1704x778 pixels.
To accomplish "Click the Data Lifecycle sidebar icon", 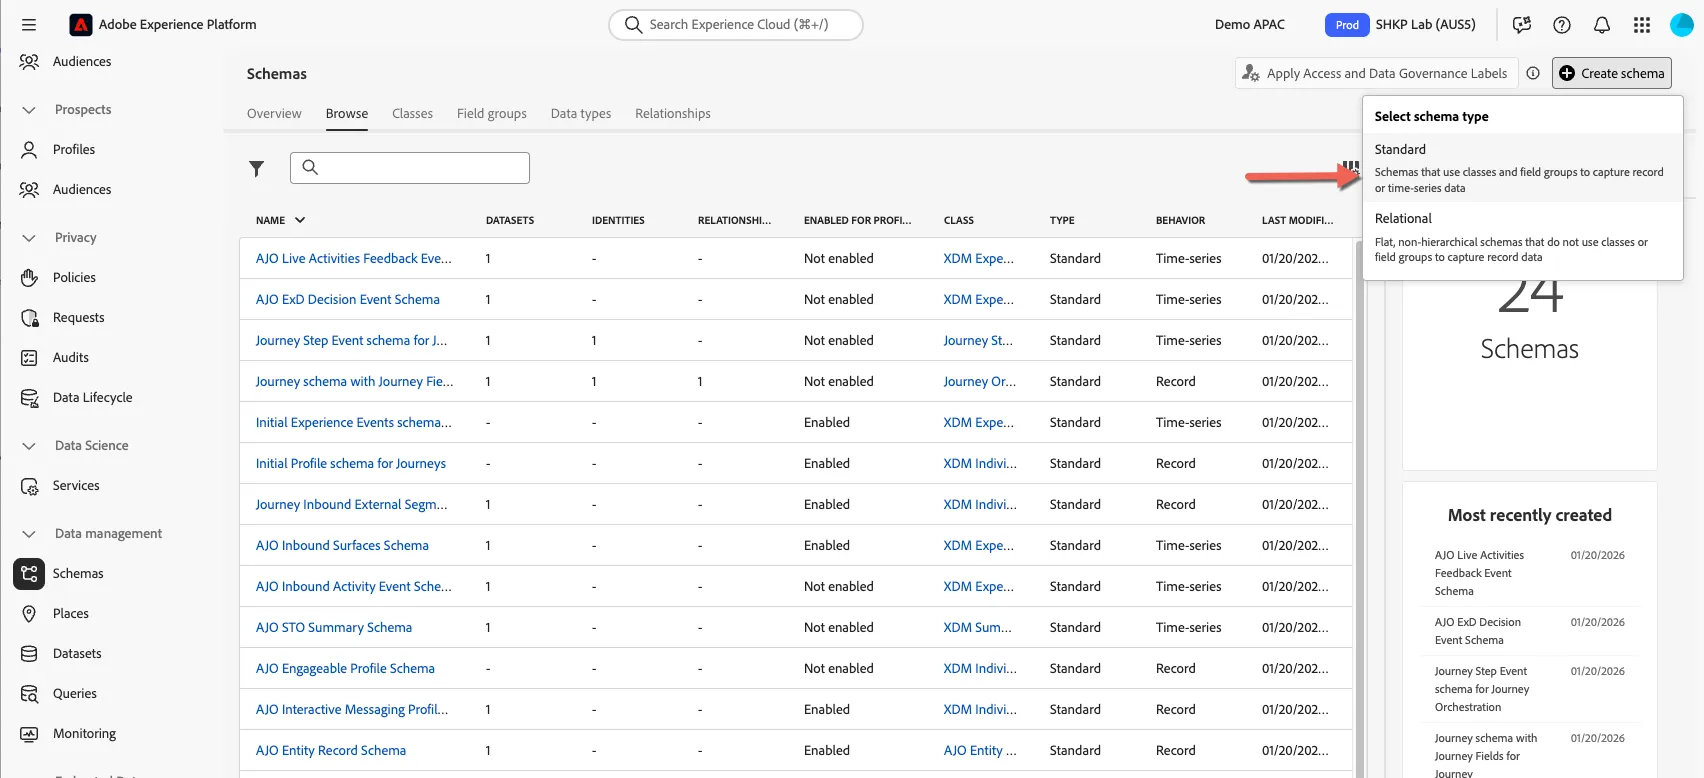I will [x=30, y=398].
